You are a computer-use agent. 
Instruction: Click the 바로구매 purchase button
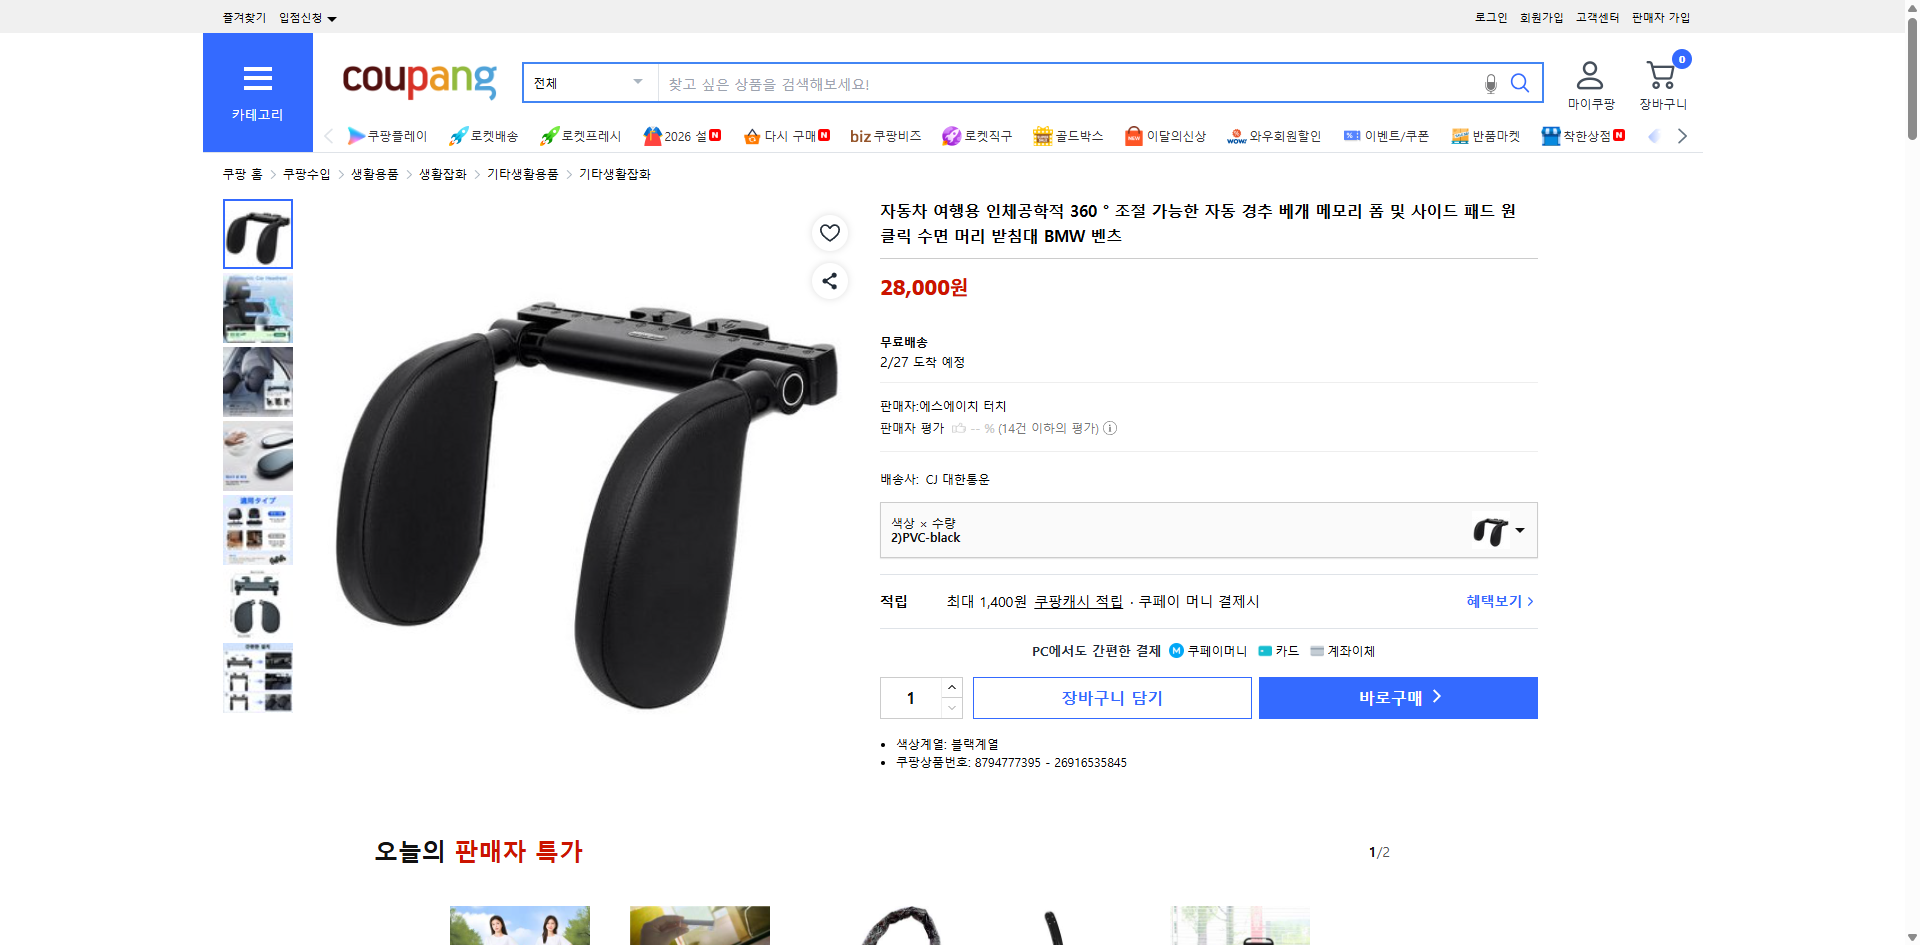pos(1397,697)
